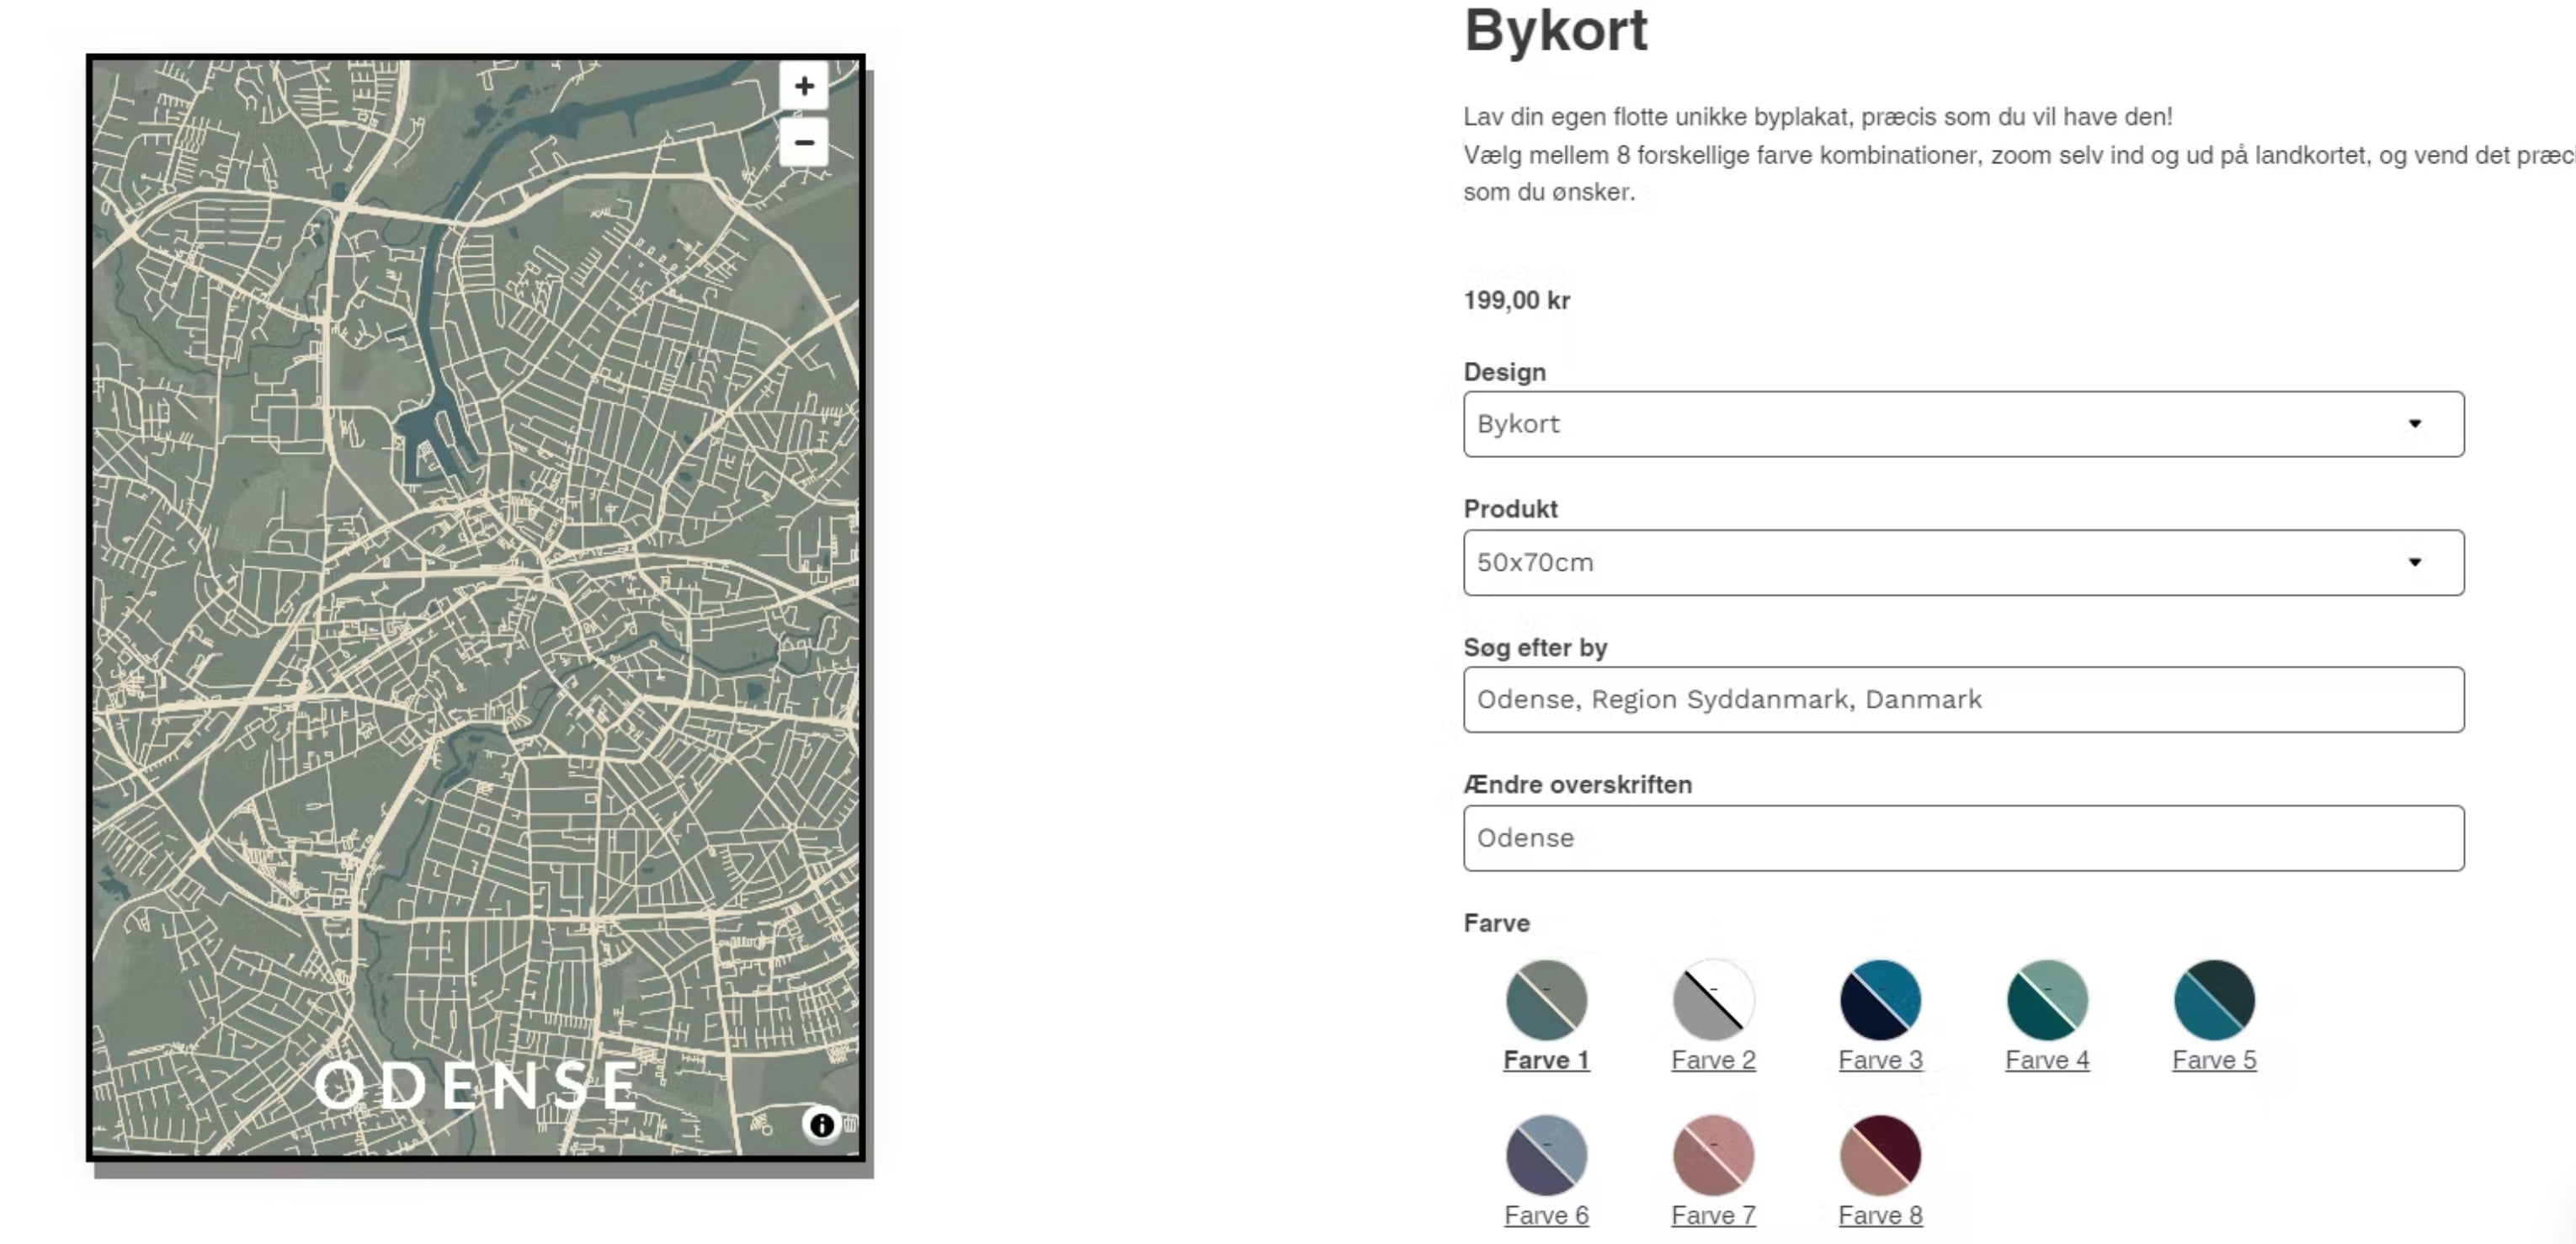Select the Farve 7 dusty pink swatch
Viewport: 2576px width, 1244px height.
(1712, 1154)
